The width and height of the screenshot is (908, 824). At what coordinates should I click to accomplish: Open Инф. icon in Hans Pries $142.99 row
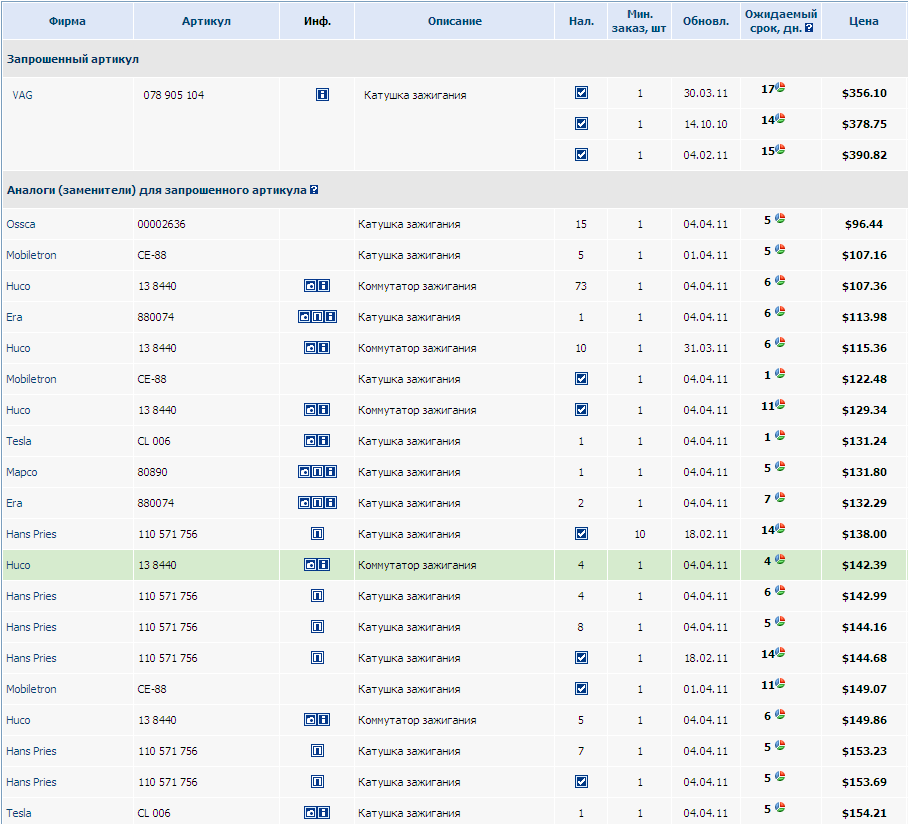(317, 595)
